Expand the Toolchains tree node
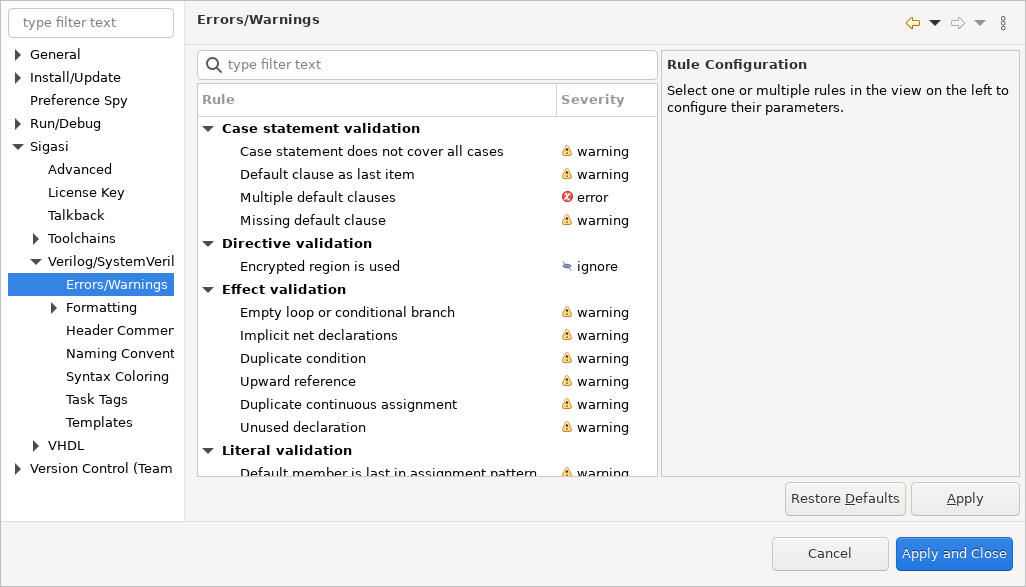Image resolution: width=1026 pixels, height=587 pixels. point(36,239)
